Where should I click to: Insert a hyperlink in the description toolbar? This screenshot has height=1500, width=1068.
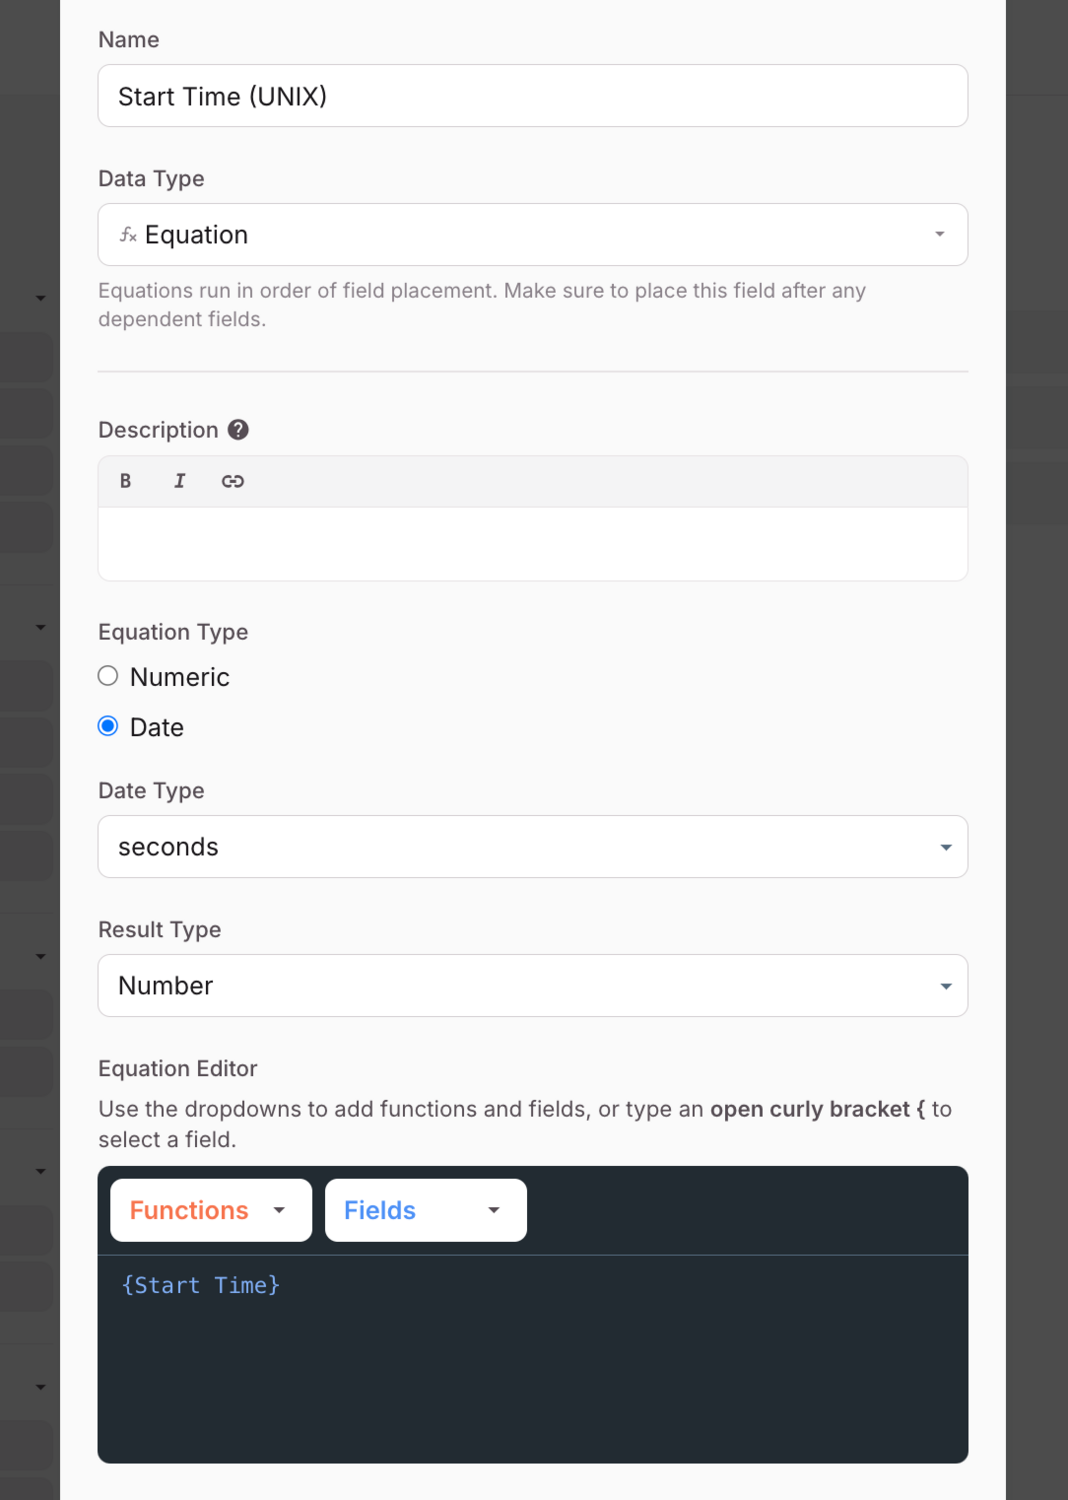[x=233, y=481]
